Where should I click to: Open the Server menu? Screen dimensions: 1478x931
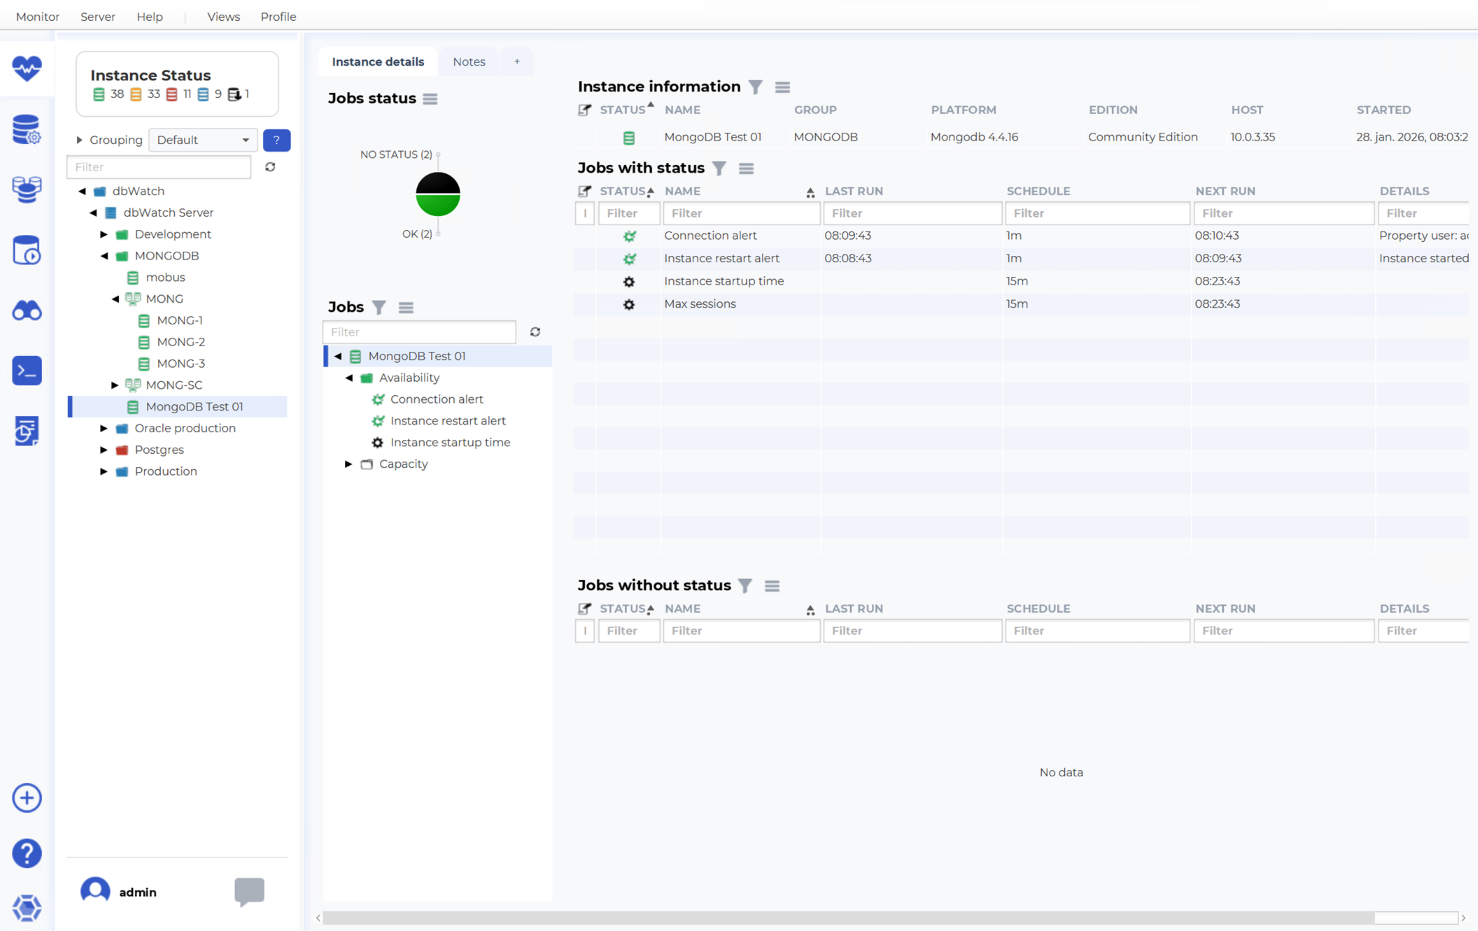tap(97, 17)
